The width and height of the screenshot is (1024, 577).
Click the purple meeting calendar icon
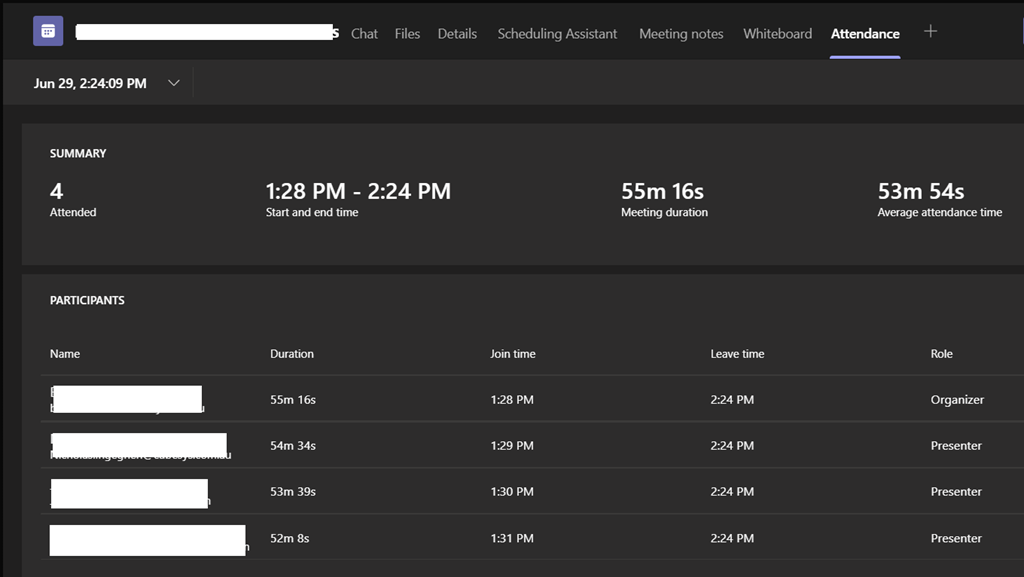pos(48,32)
